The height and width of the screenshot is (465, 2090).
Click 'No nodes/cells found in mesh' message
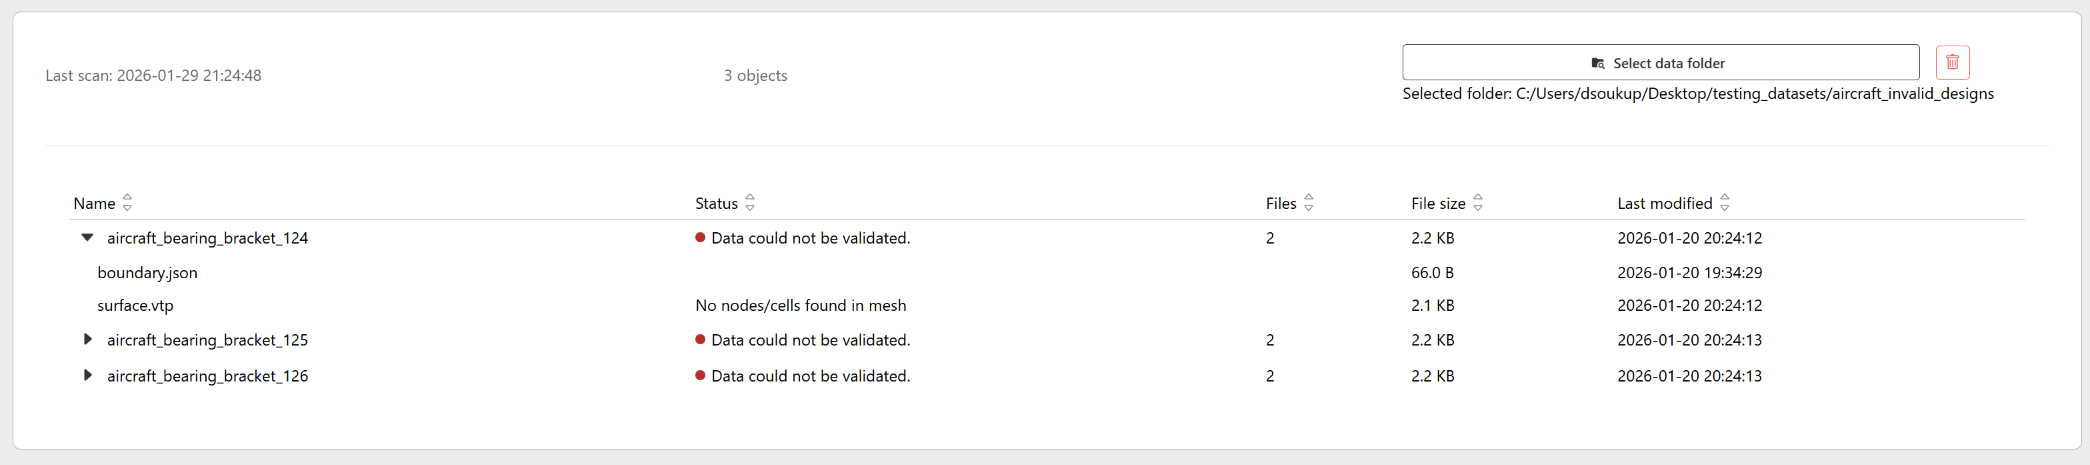tap(800, 305)
